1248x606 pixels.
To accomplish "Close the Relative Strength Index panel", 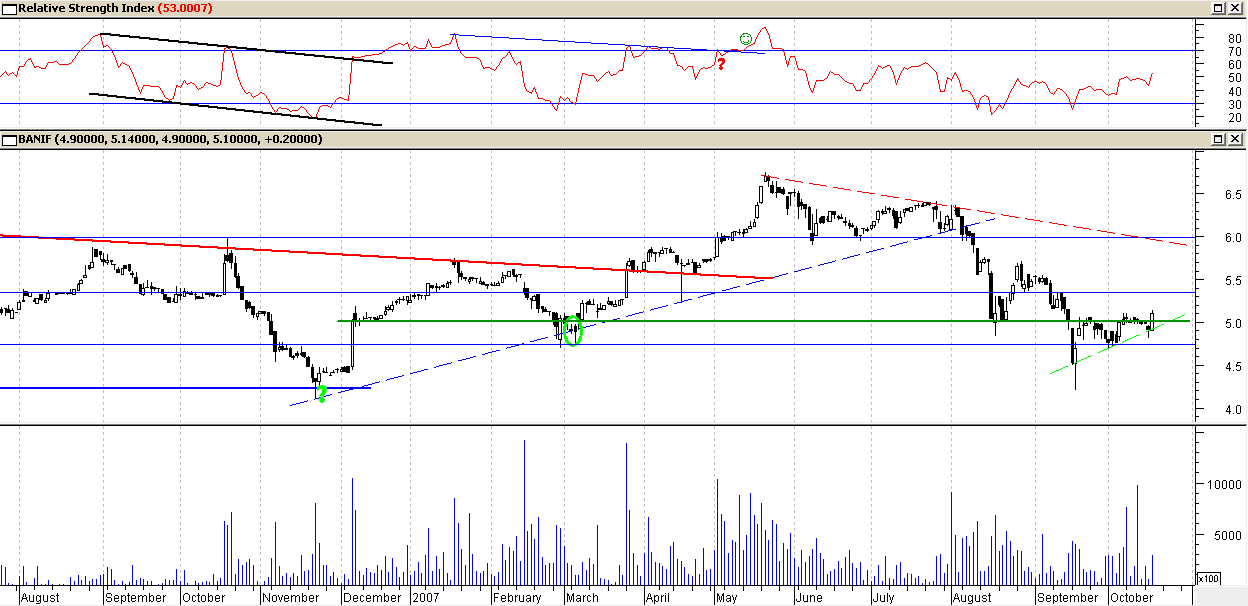I will pyautogui.click(x=1236, y=7).
